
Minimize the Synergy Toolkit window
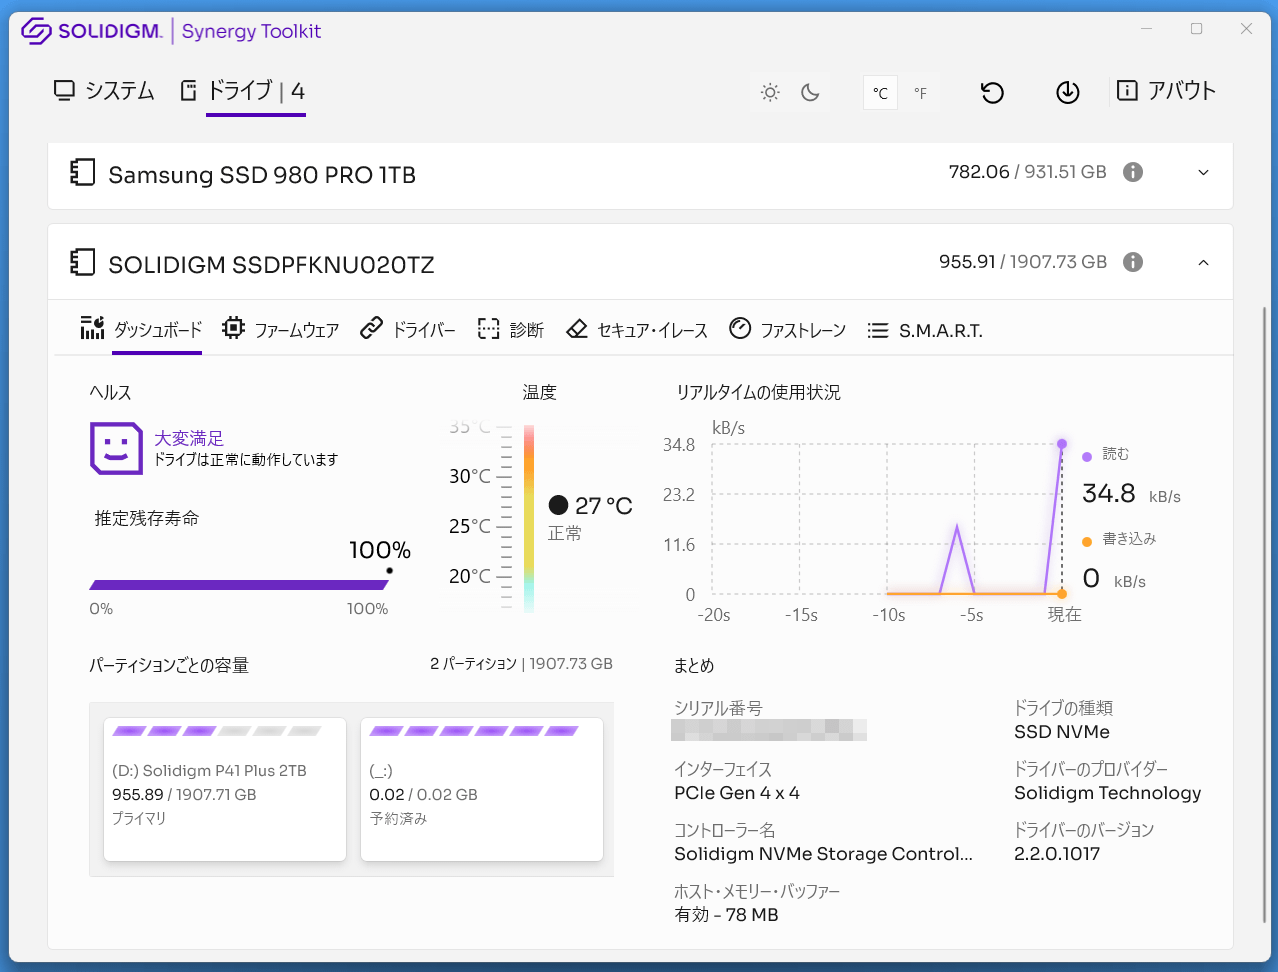pos(1147,29)
